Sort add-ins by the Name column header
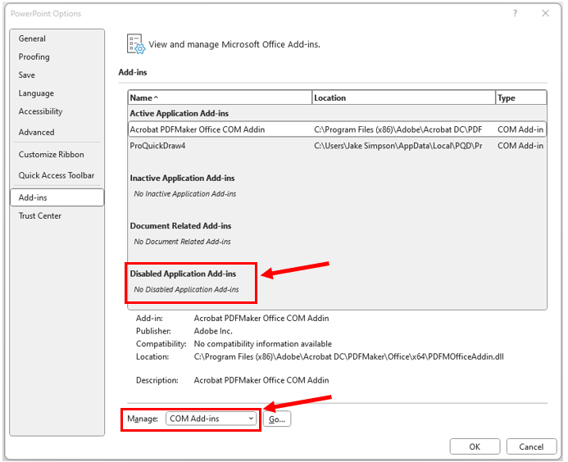Screen dimensions: 568x462 pyautogui.click(x=220, y=98)
